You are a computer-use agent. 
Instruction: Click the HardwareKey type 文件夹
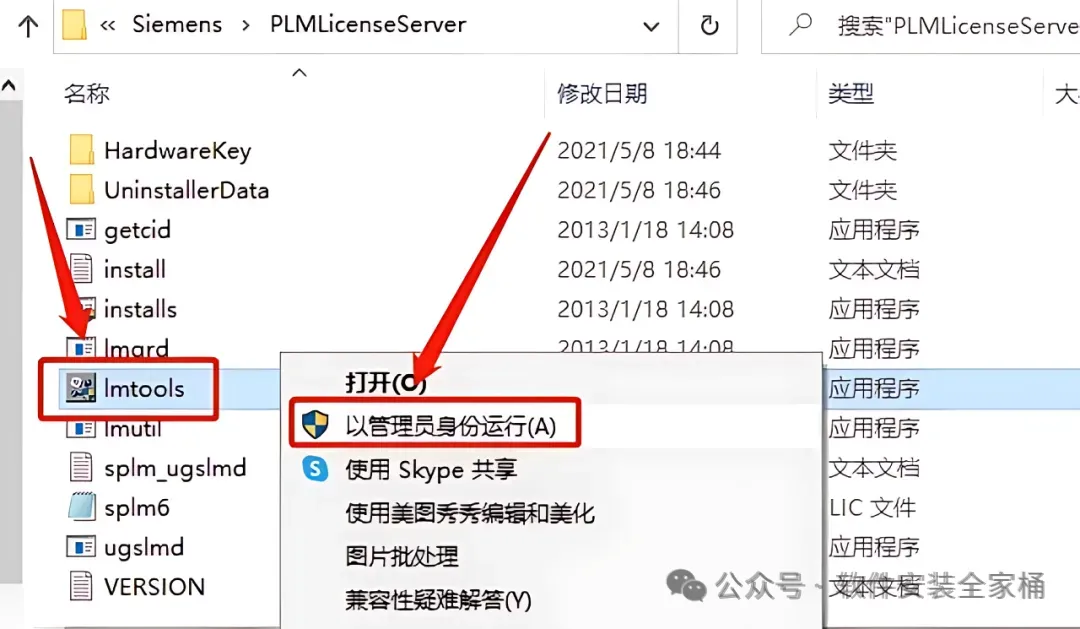862,150
